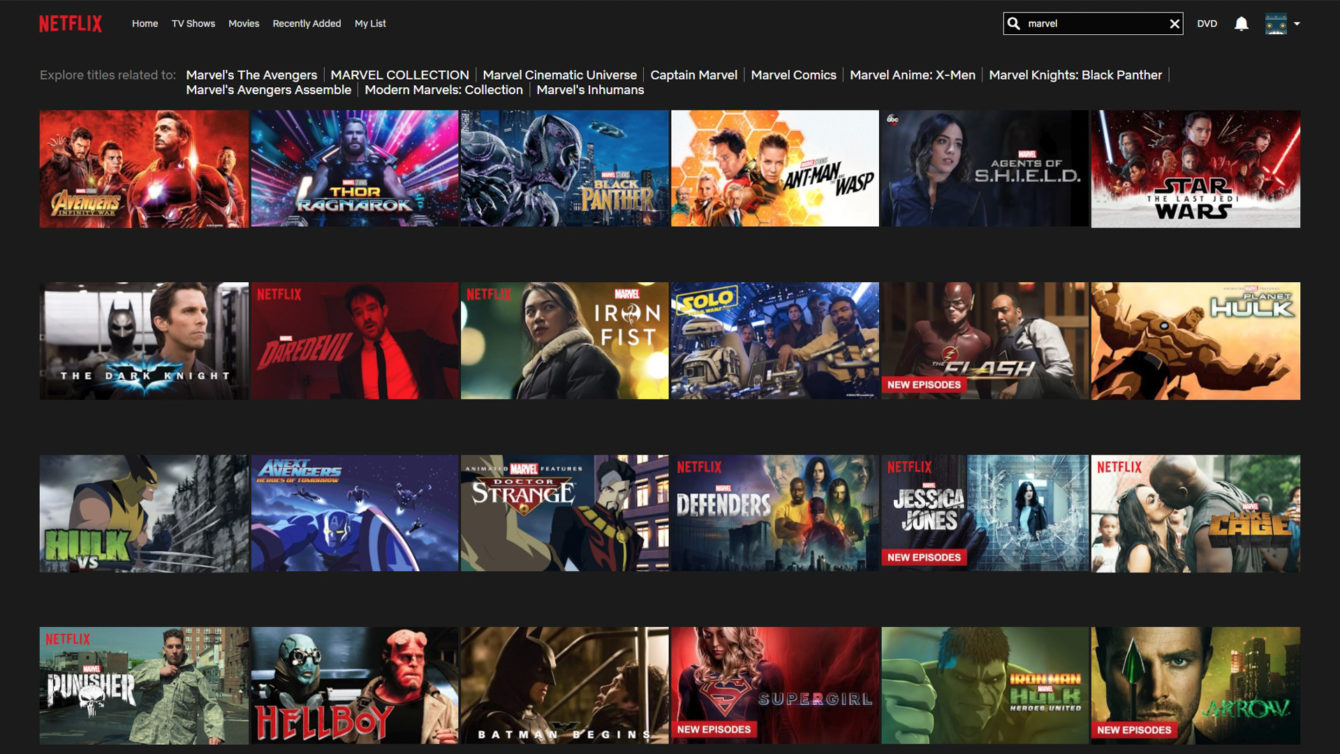Select the Marvel Knights: Black Panther link

(1073, 74)
